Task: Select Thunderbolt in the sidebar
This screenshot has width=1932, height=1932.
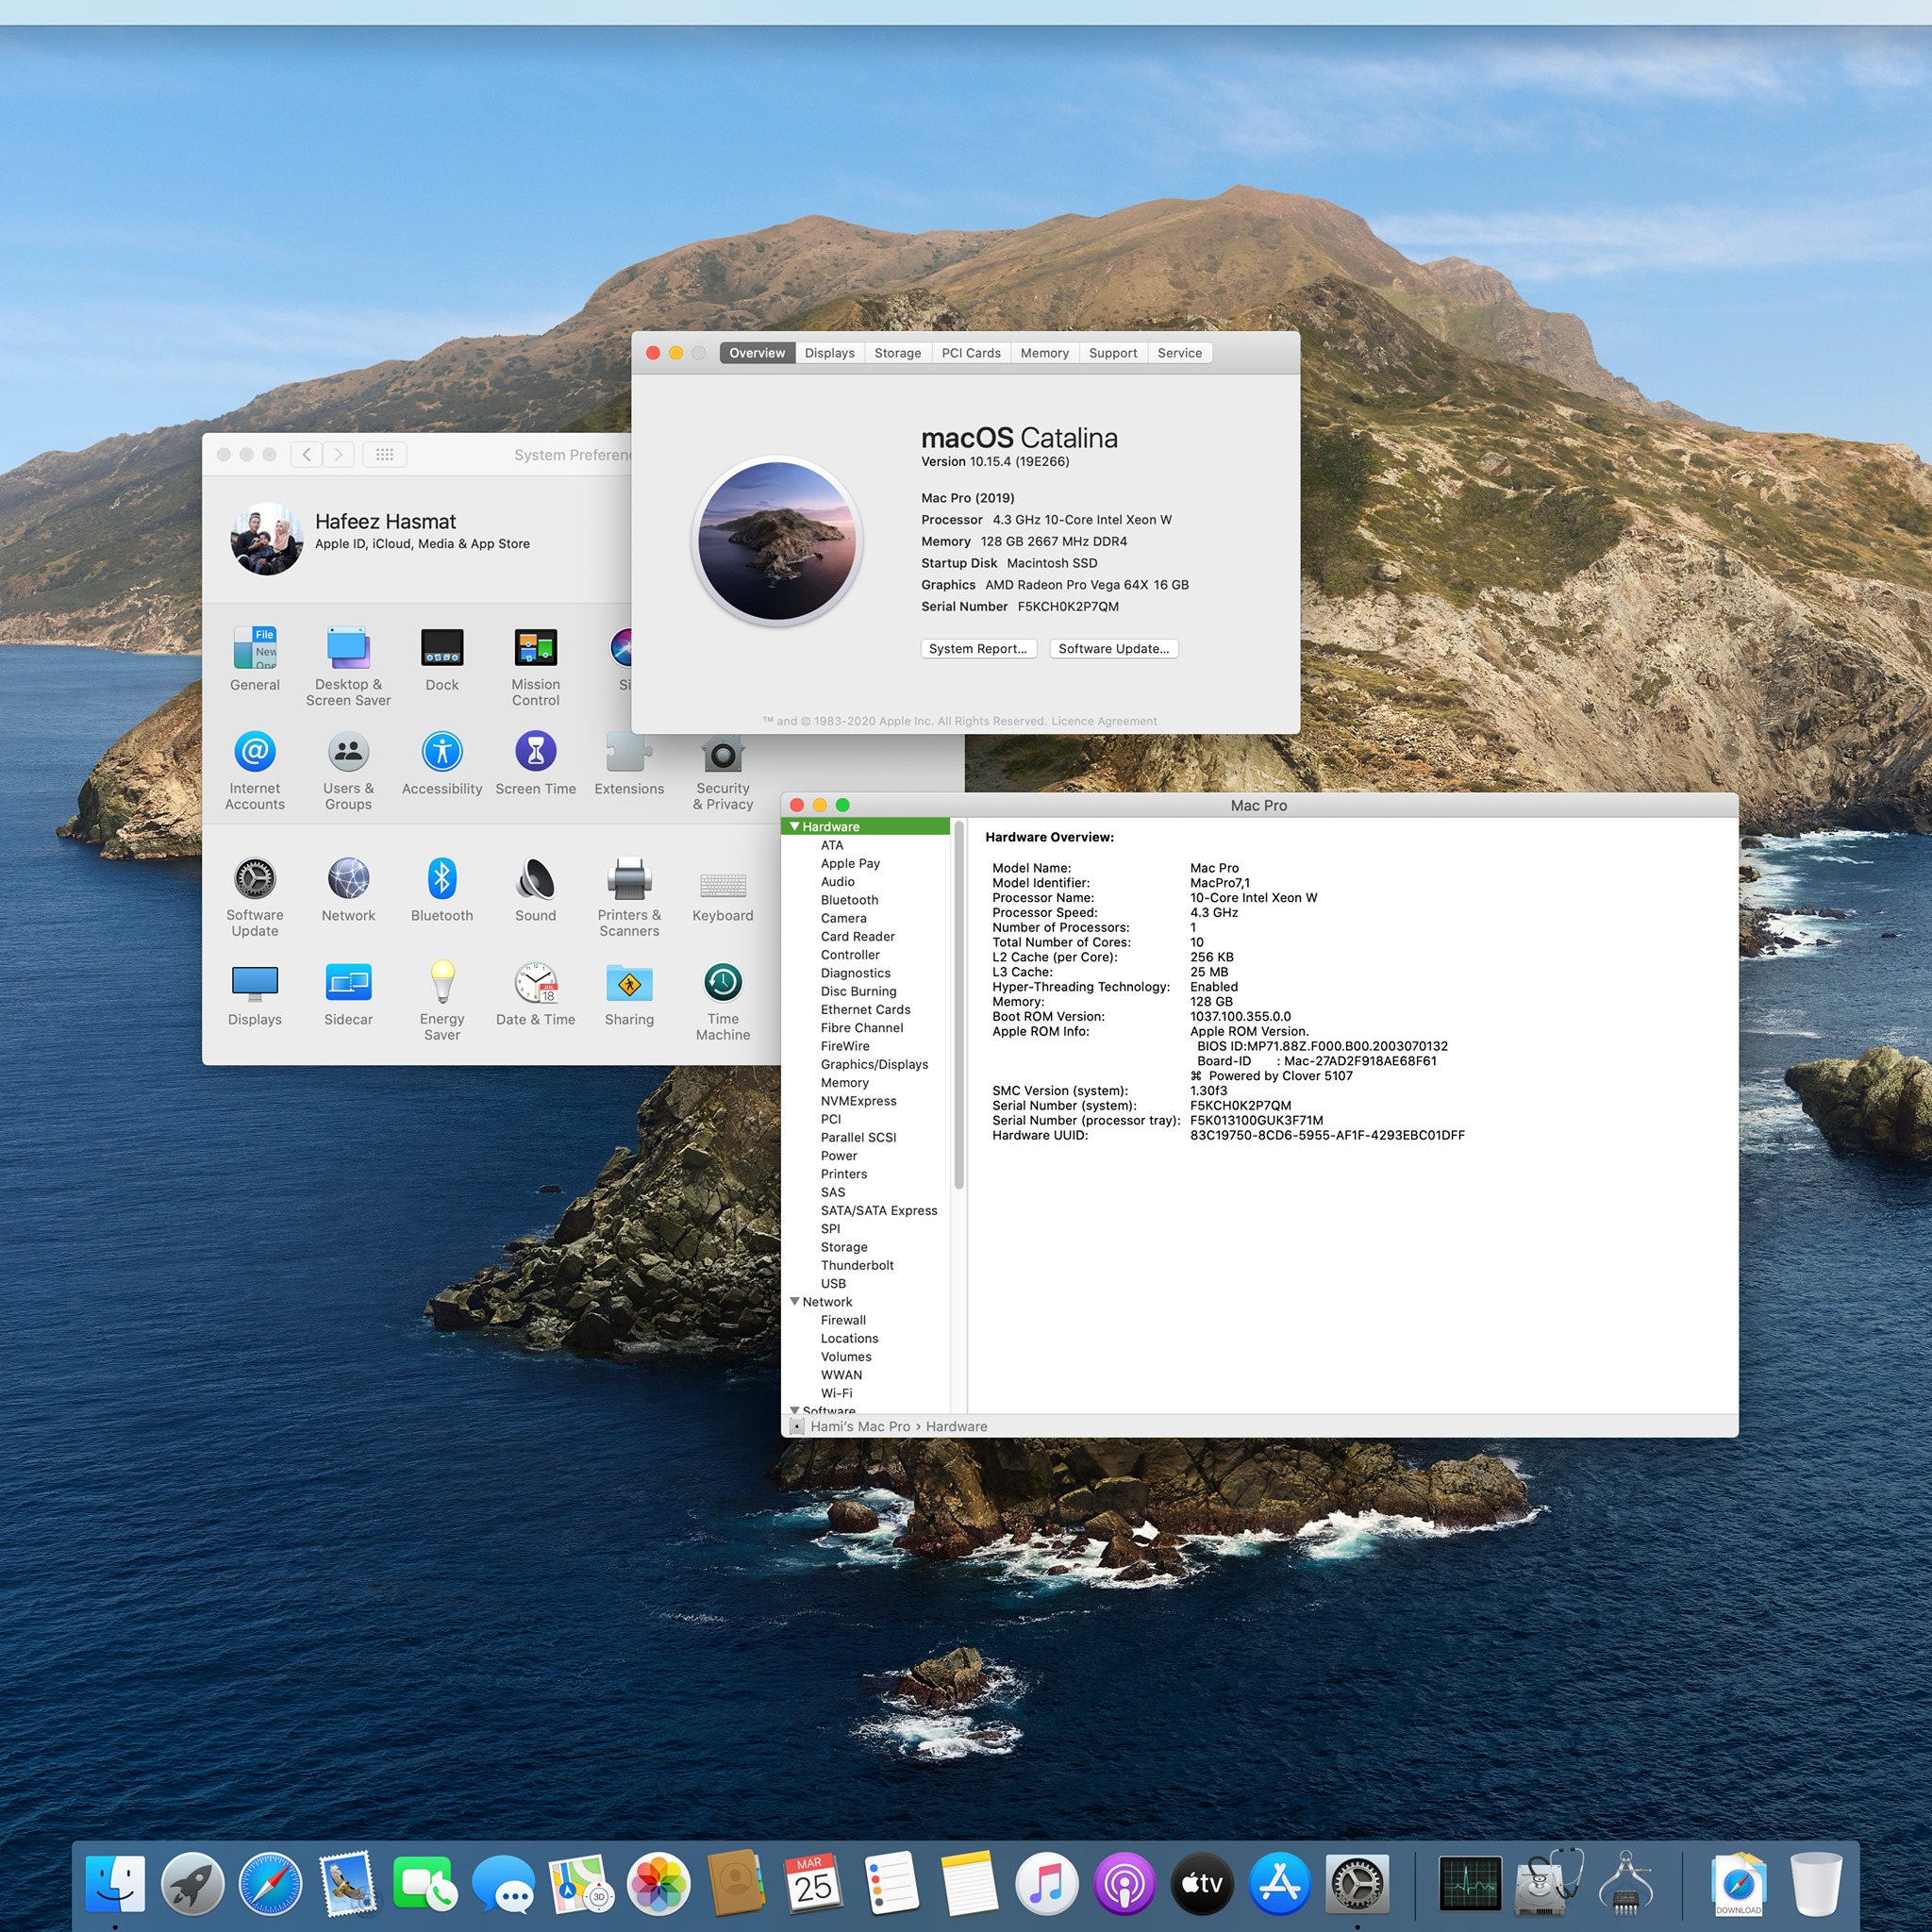Action: [858, 1265]
